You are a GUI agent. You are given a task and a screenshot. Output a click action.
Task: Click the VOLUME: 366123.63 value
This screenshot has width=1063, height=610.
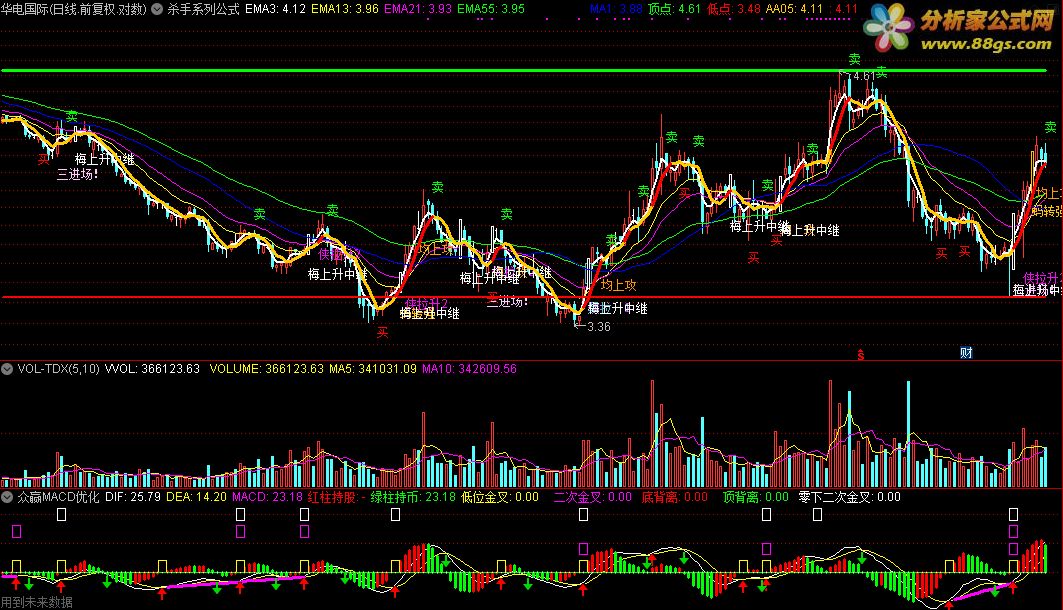[x=266, y=369]
